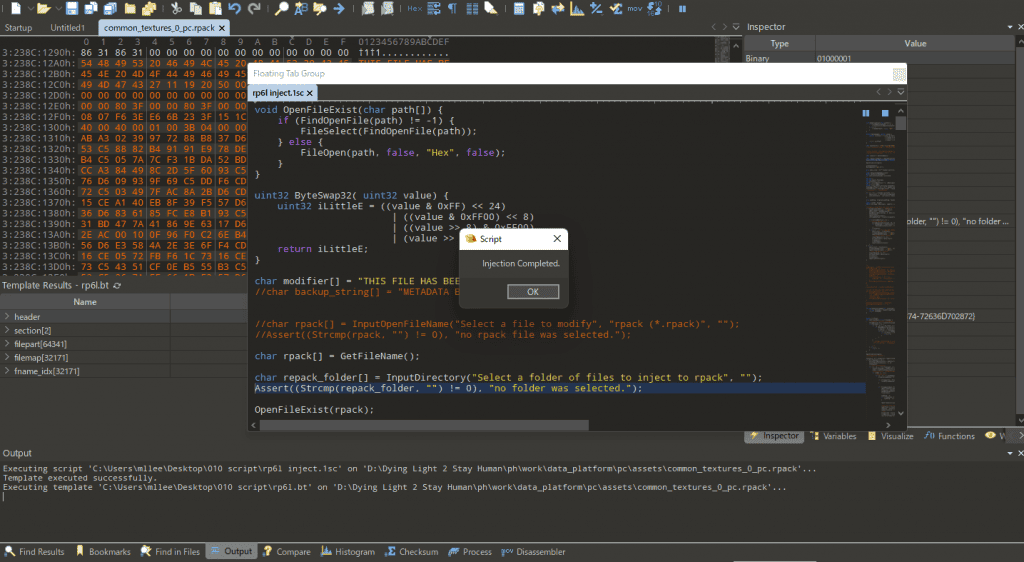1024x562 pixels.
Task: Open the Checksum bottom tab
Action: [x=411, y=552]
